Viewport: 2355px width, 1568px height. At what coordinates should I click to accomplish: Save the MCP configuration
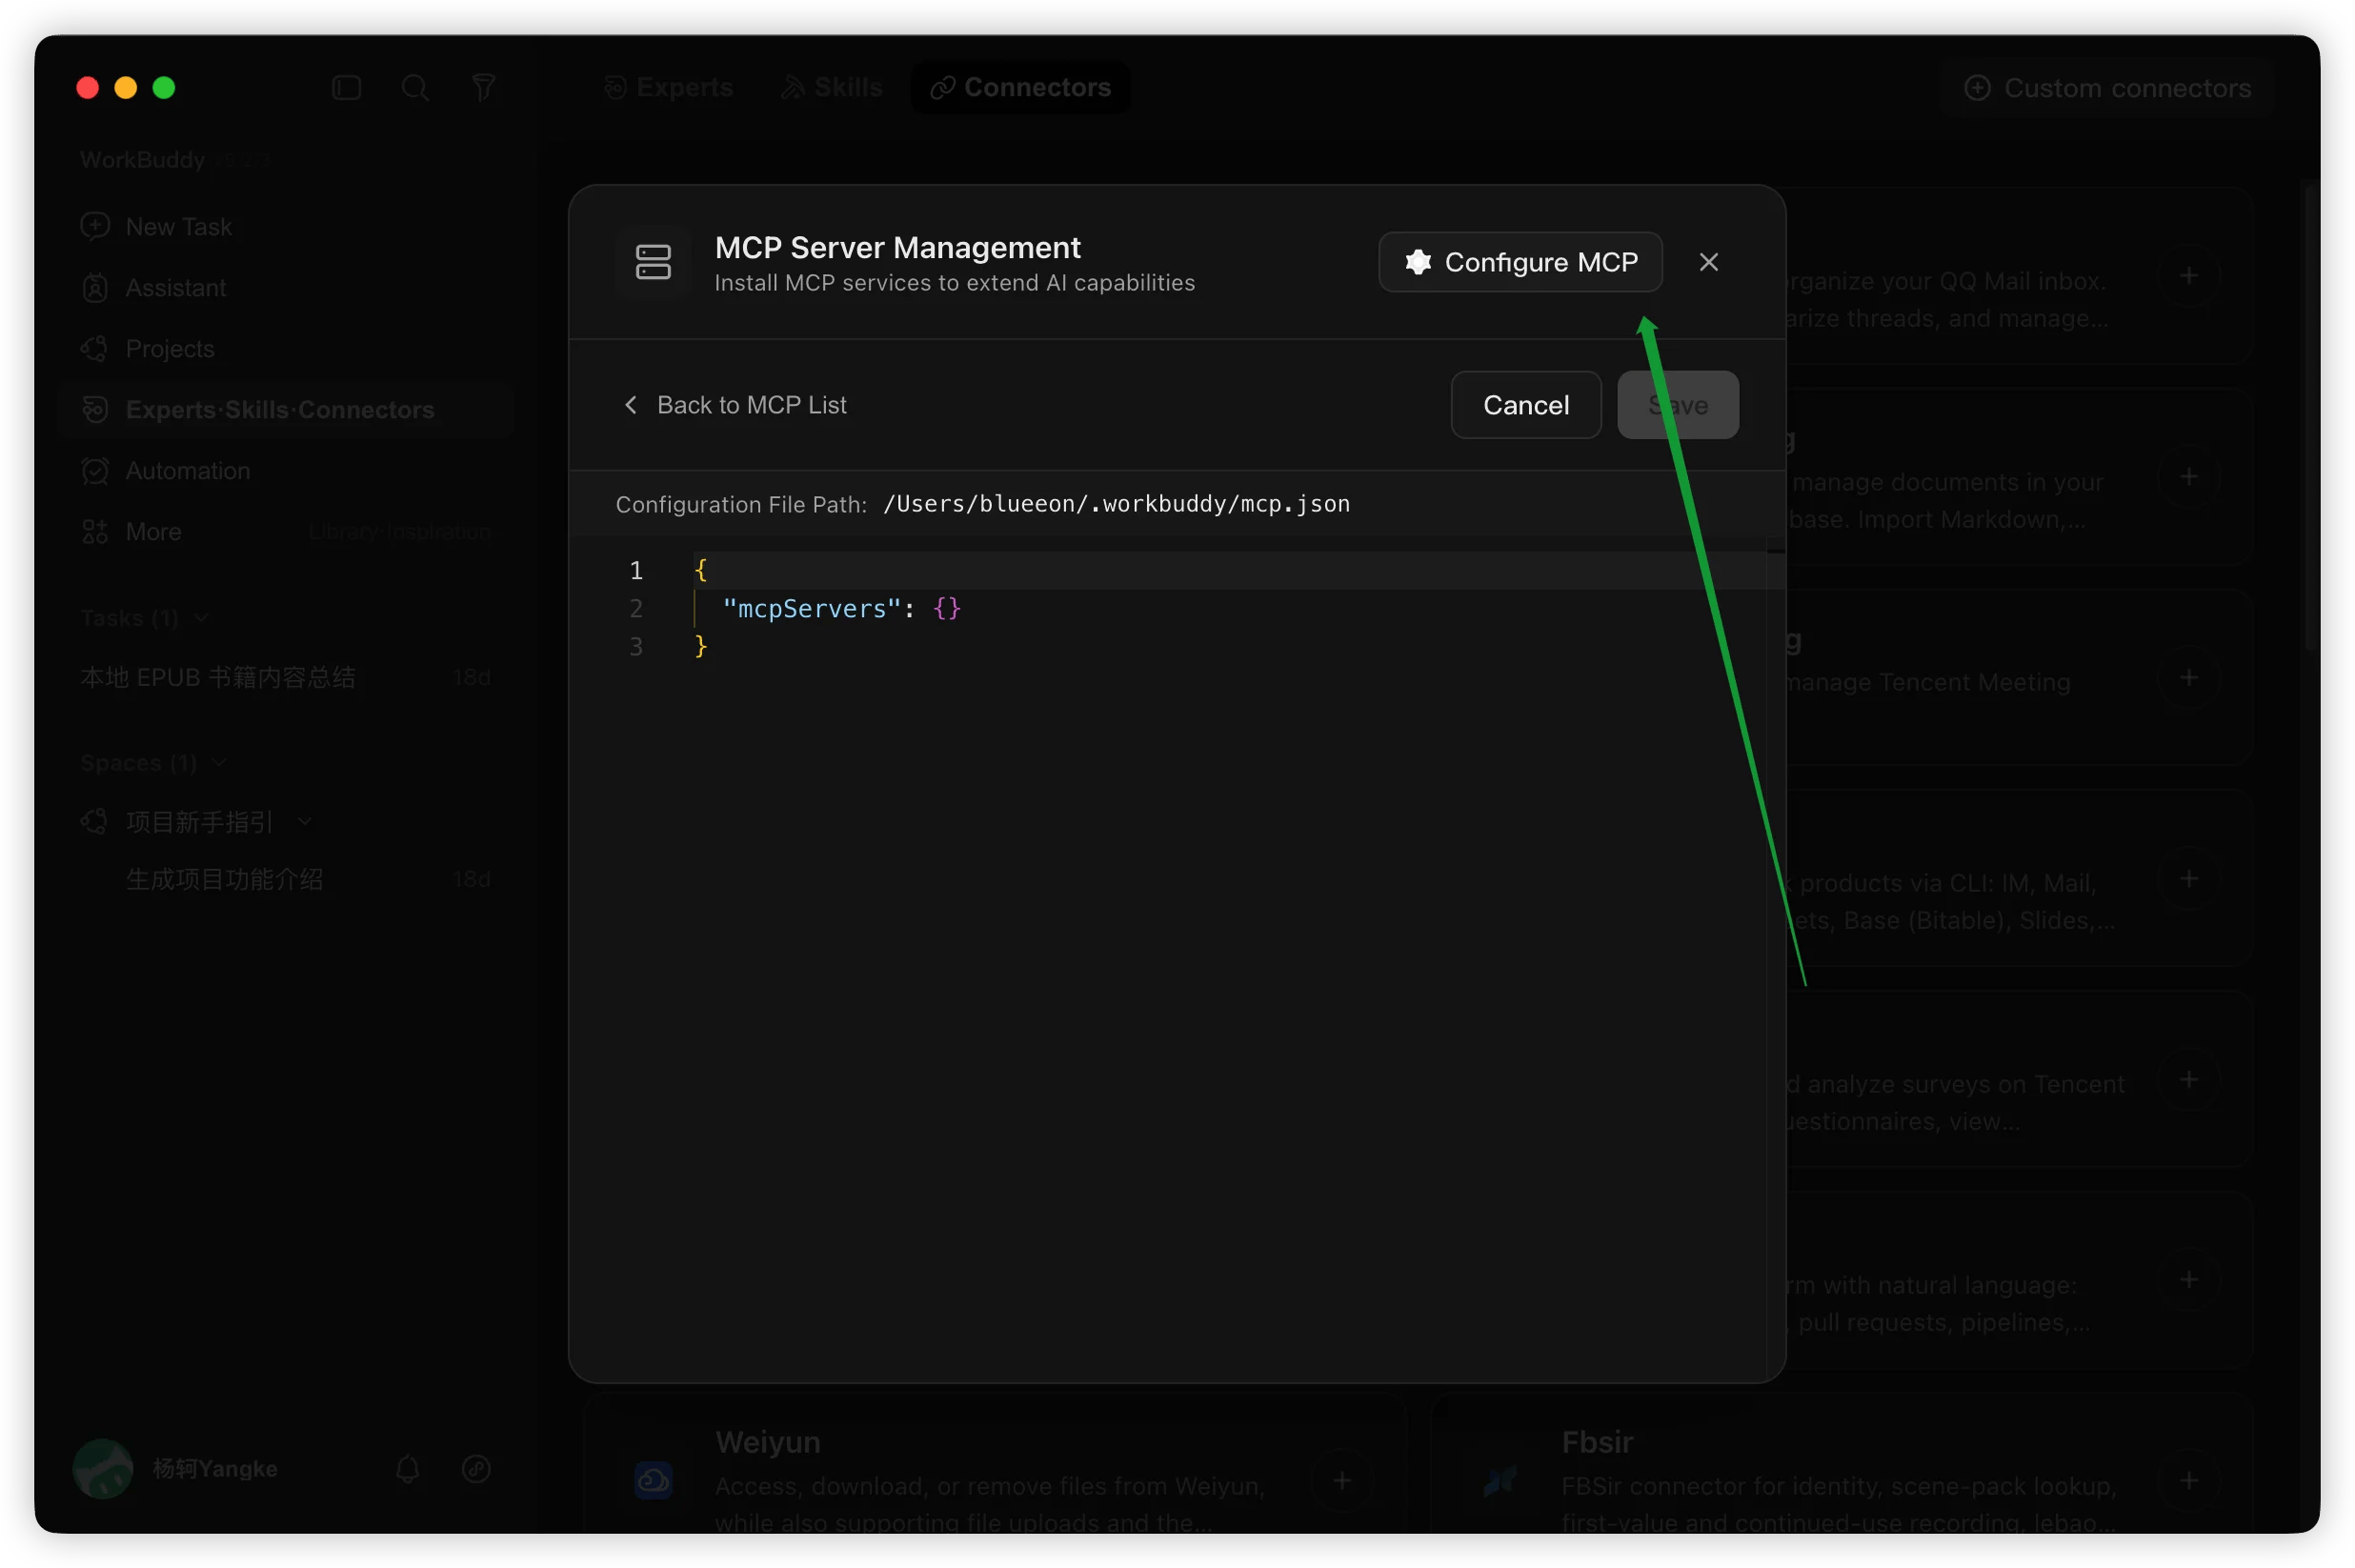click(1677, 405)
